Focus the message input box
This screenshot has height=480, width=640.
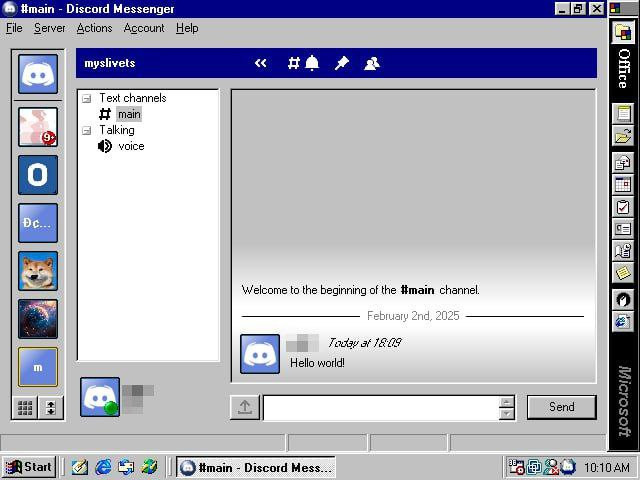[381, 407]
